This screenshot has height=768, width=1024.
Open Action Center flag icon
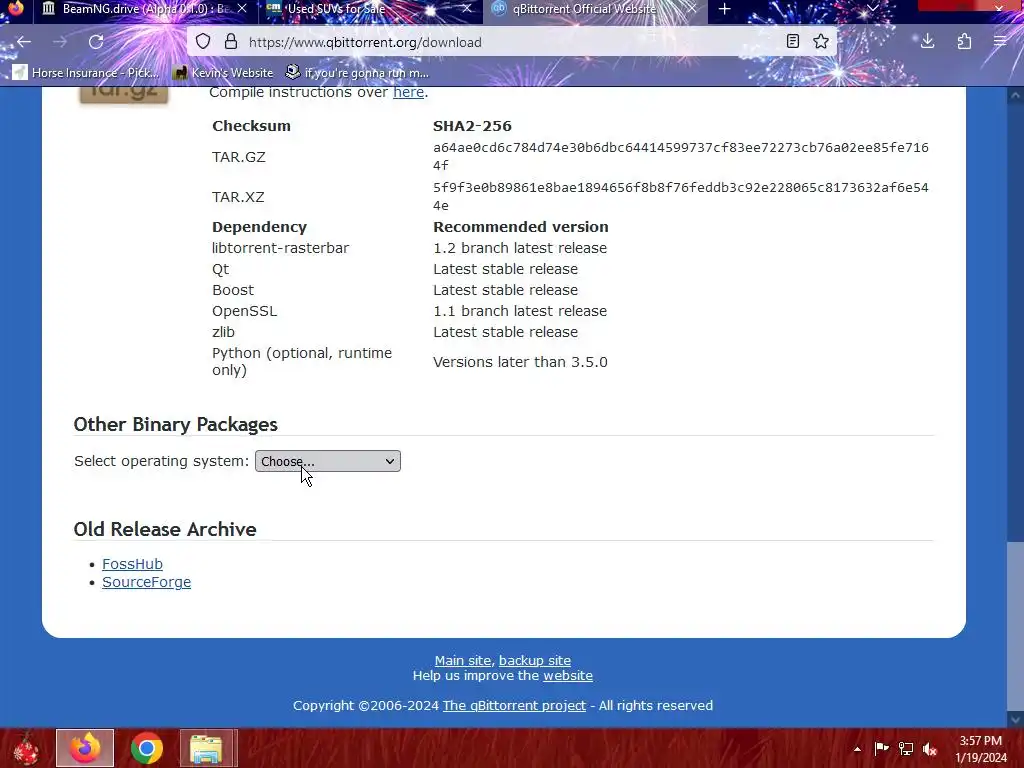coord(881,748)
